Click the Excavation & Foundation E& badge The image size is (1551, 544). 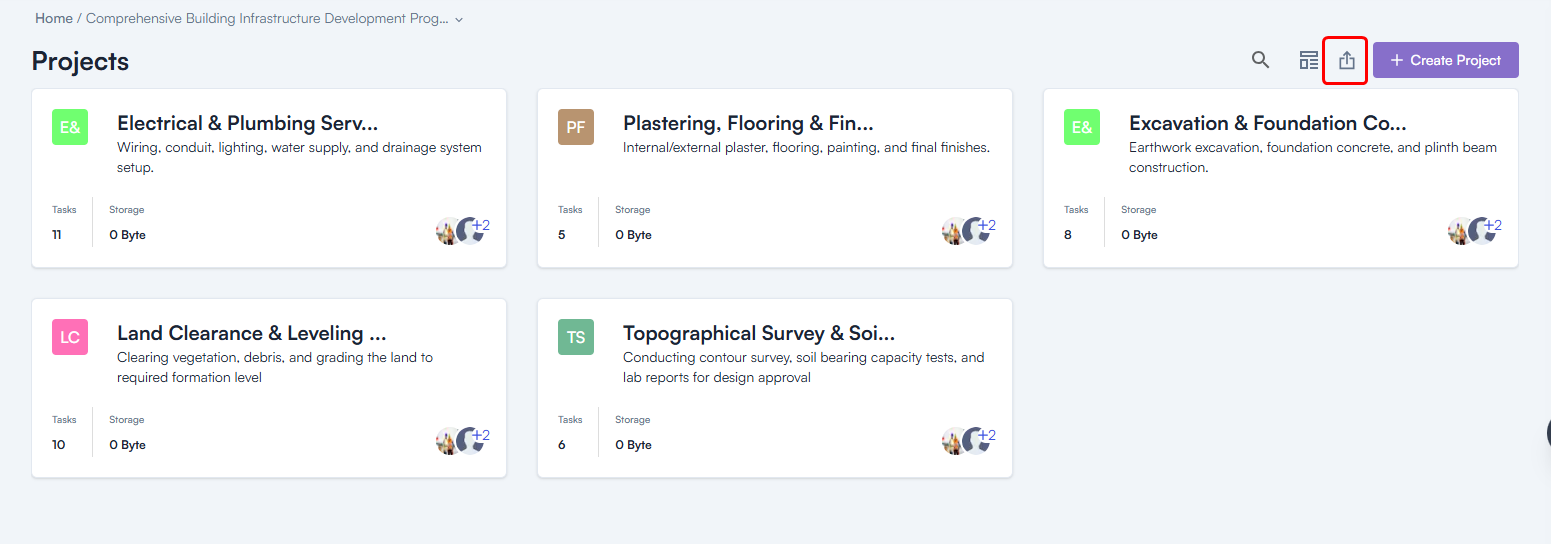1082,127
